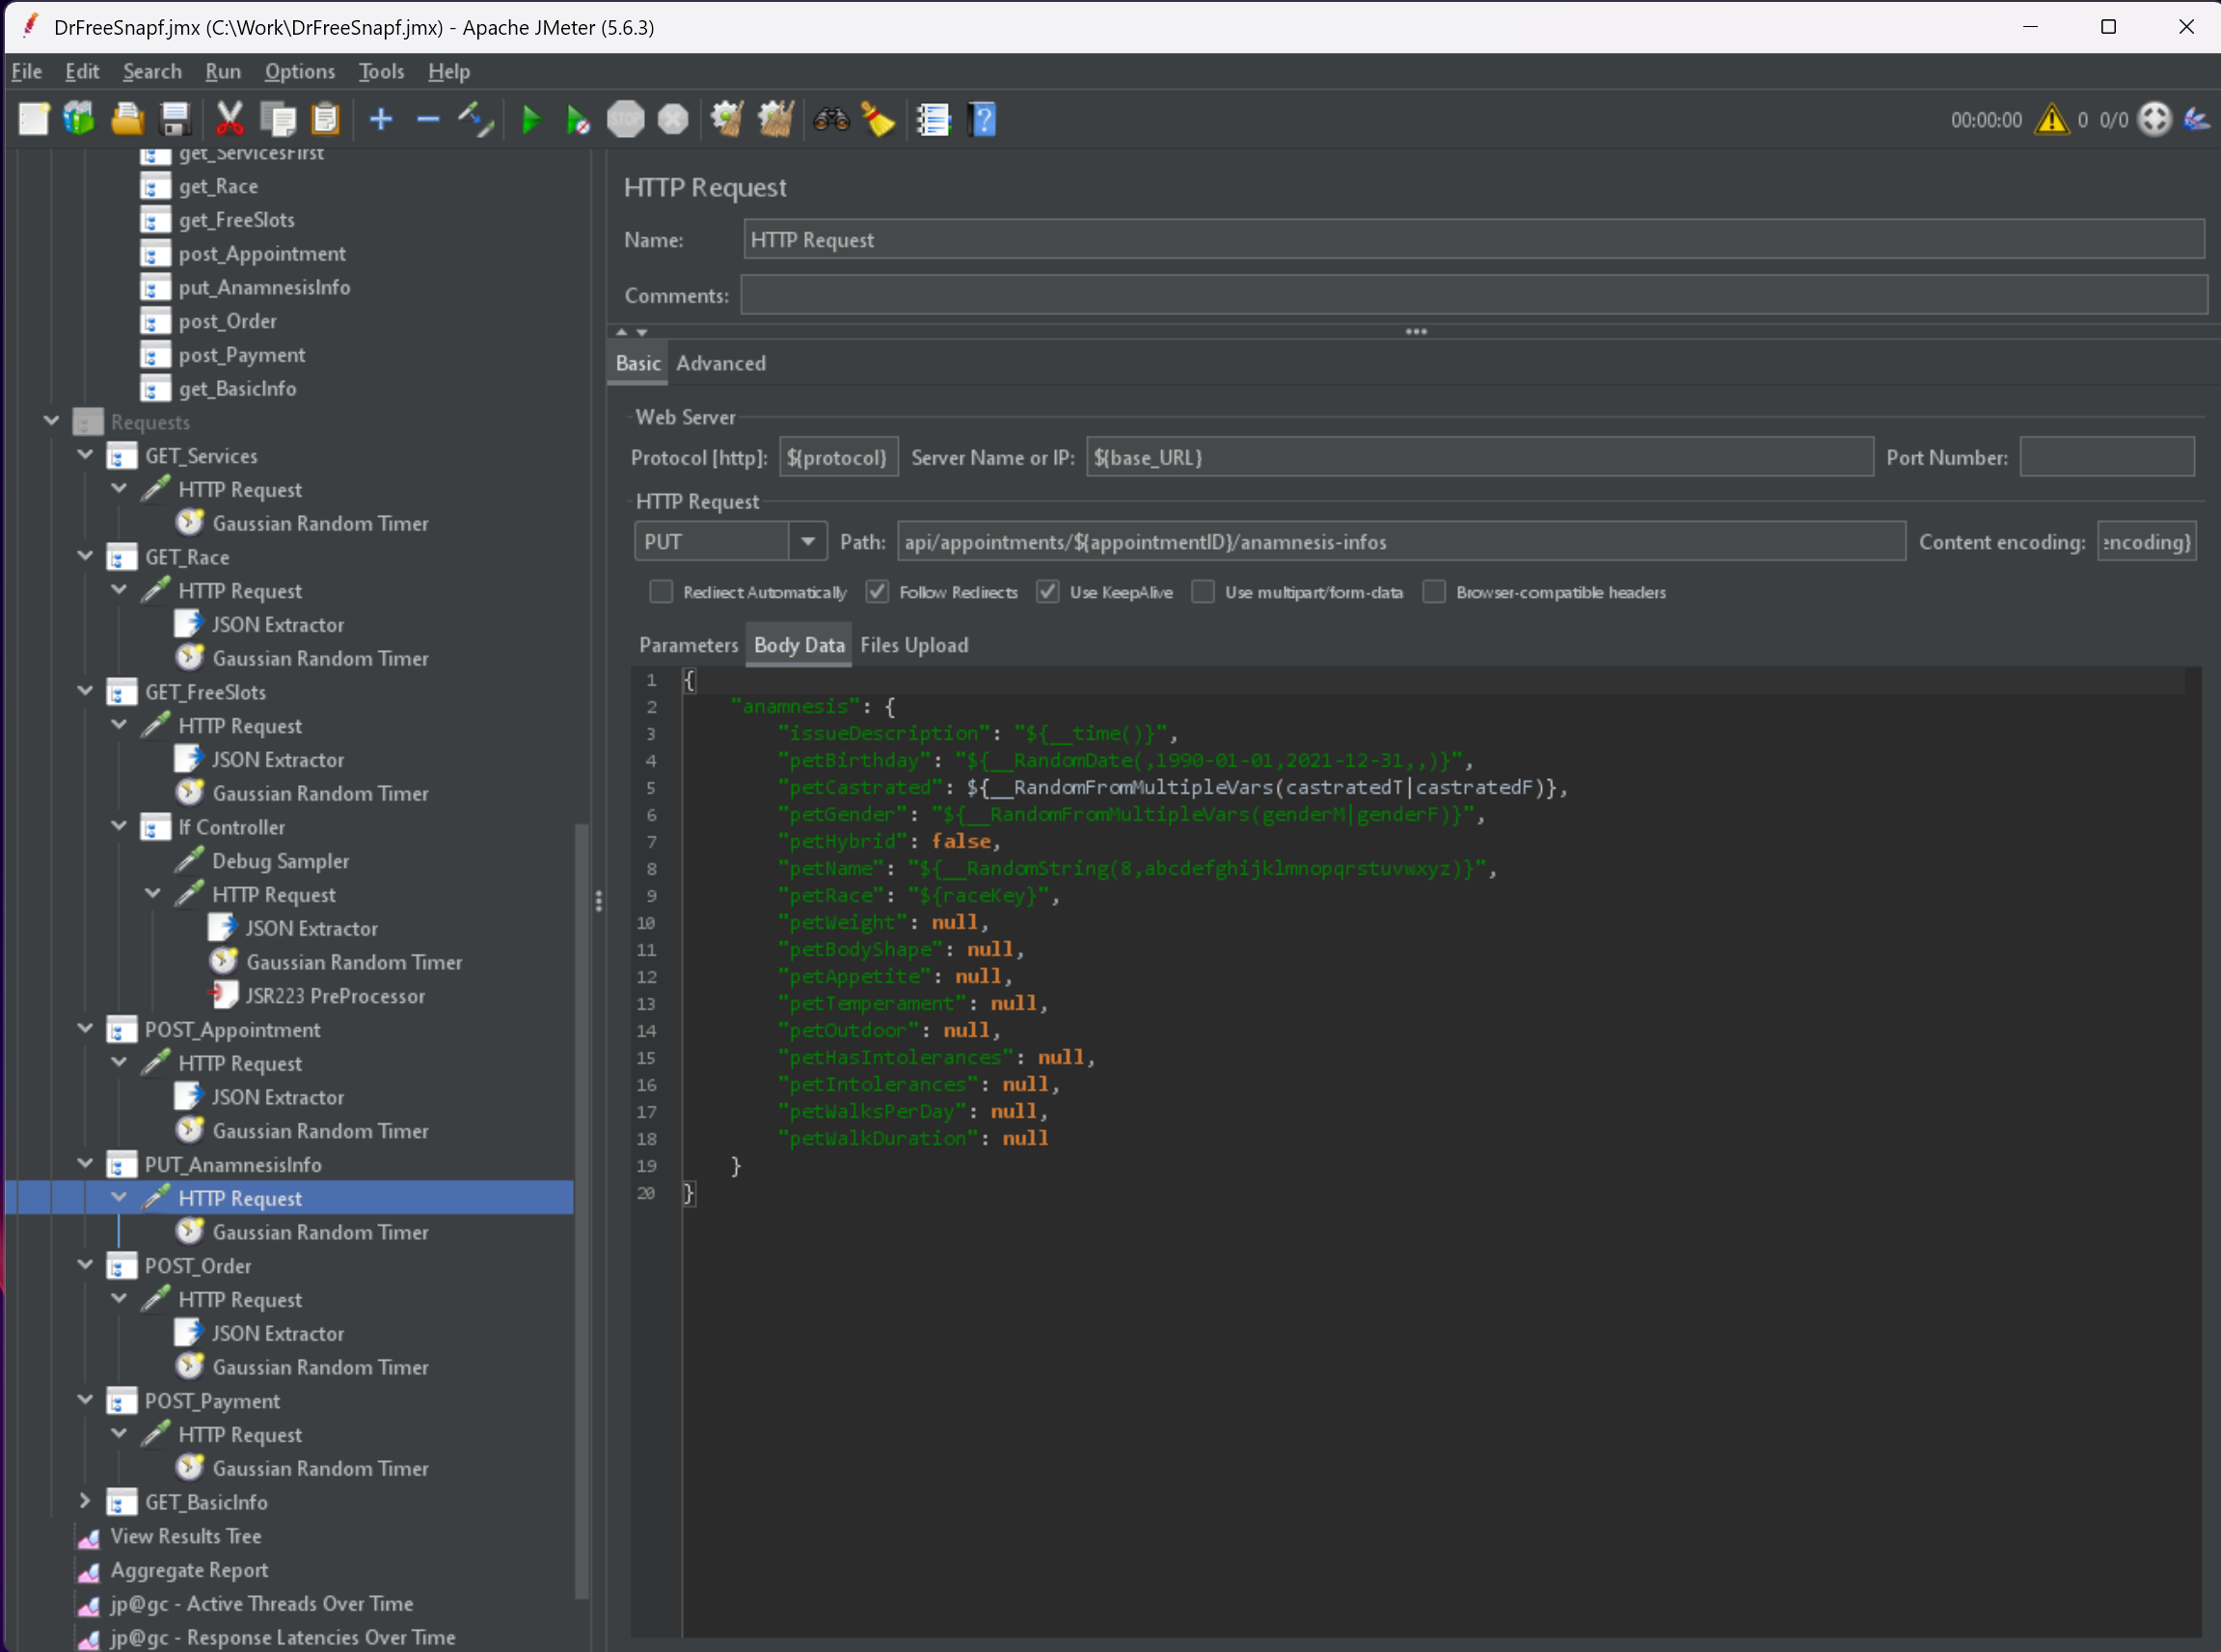Click the Shutdown threads icon

(673, 119)
